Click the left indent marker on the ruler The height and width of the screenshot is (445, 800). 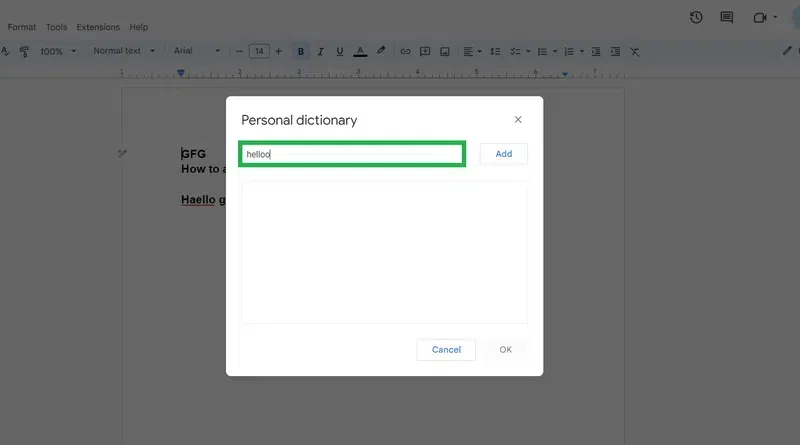181,73
